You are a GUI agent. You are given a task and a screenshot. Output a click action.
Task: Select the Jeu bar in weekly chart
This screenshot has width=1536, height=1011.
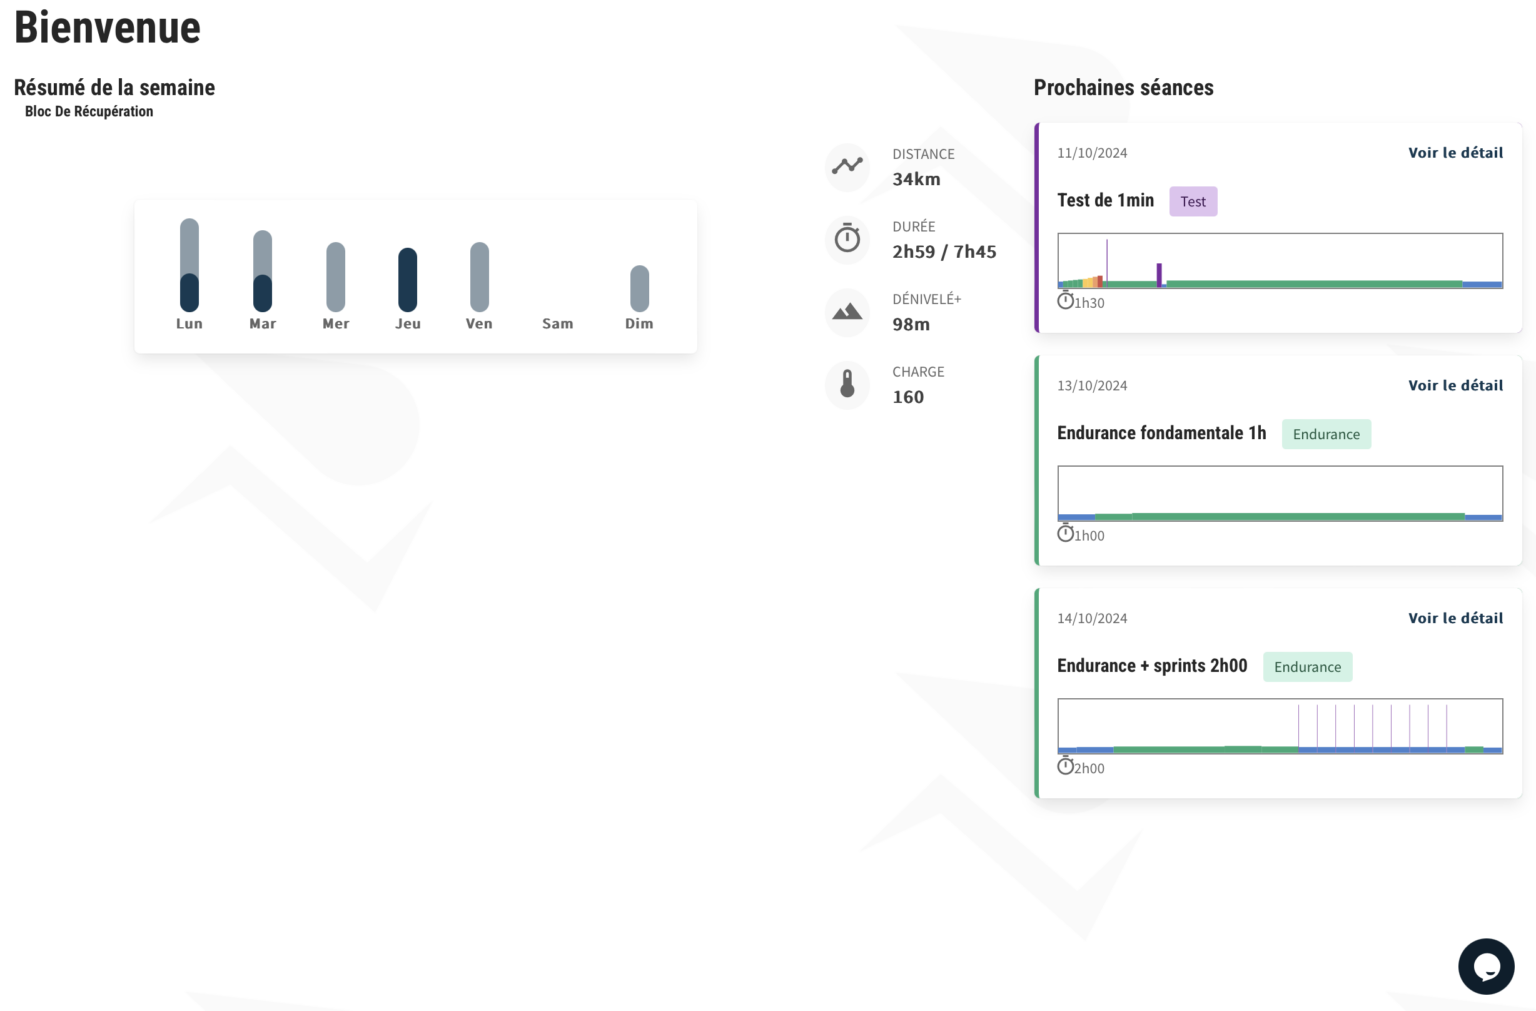408,279
